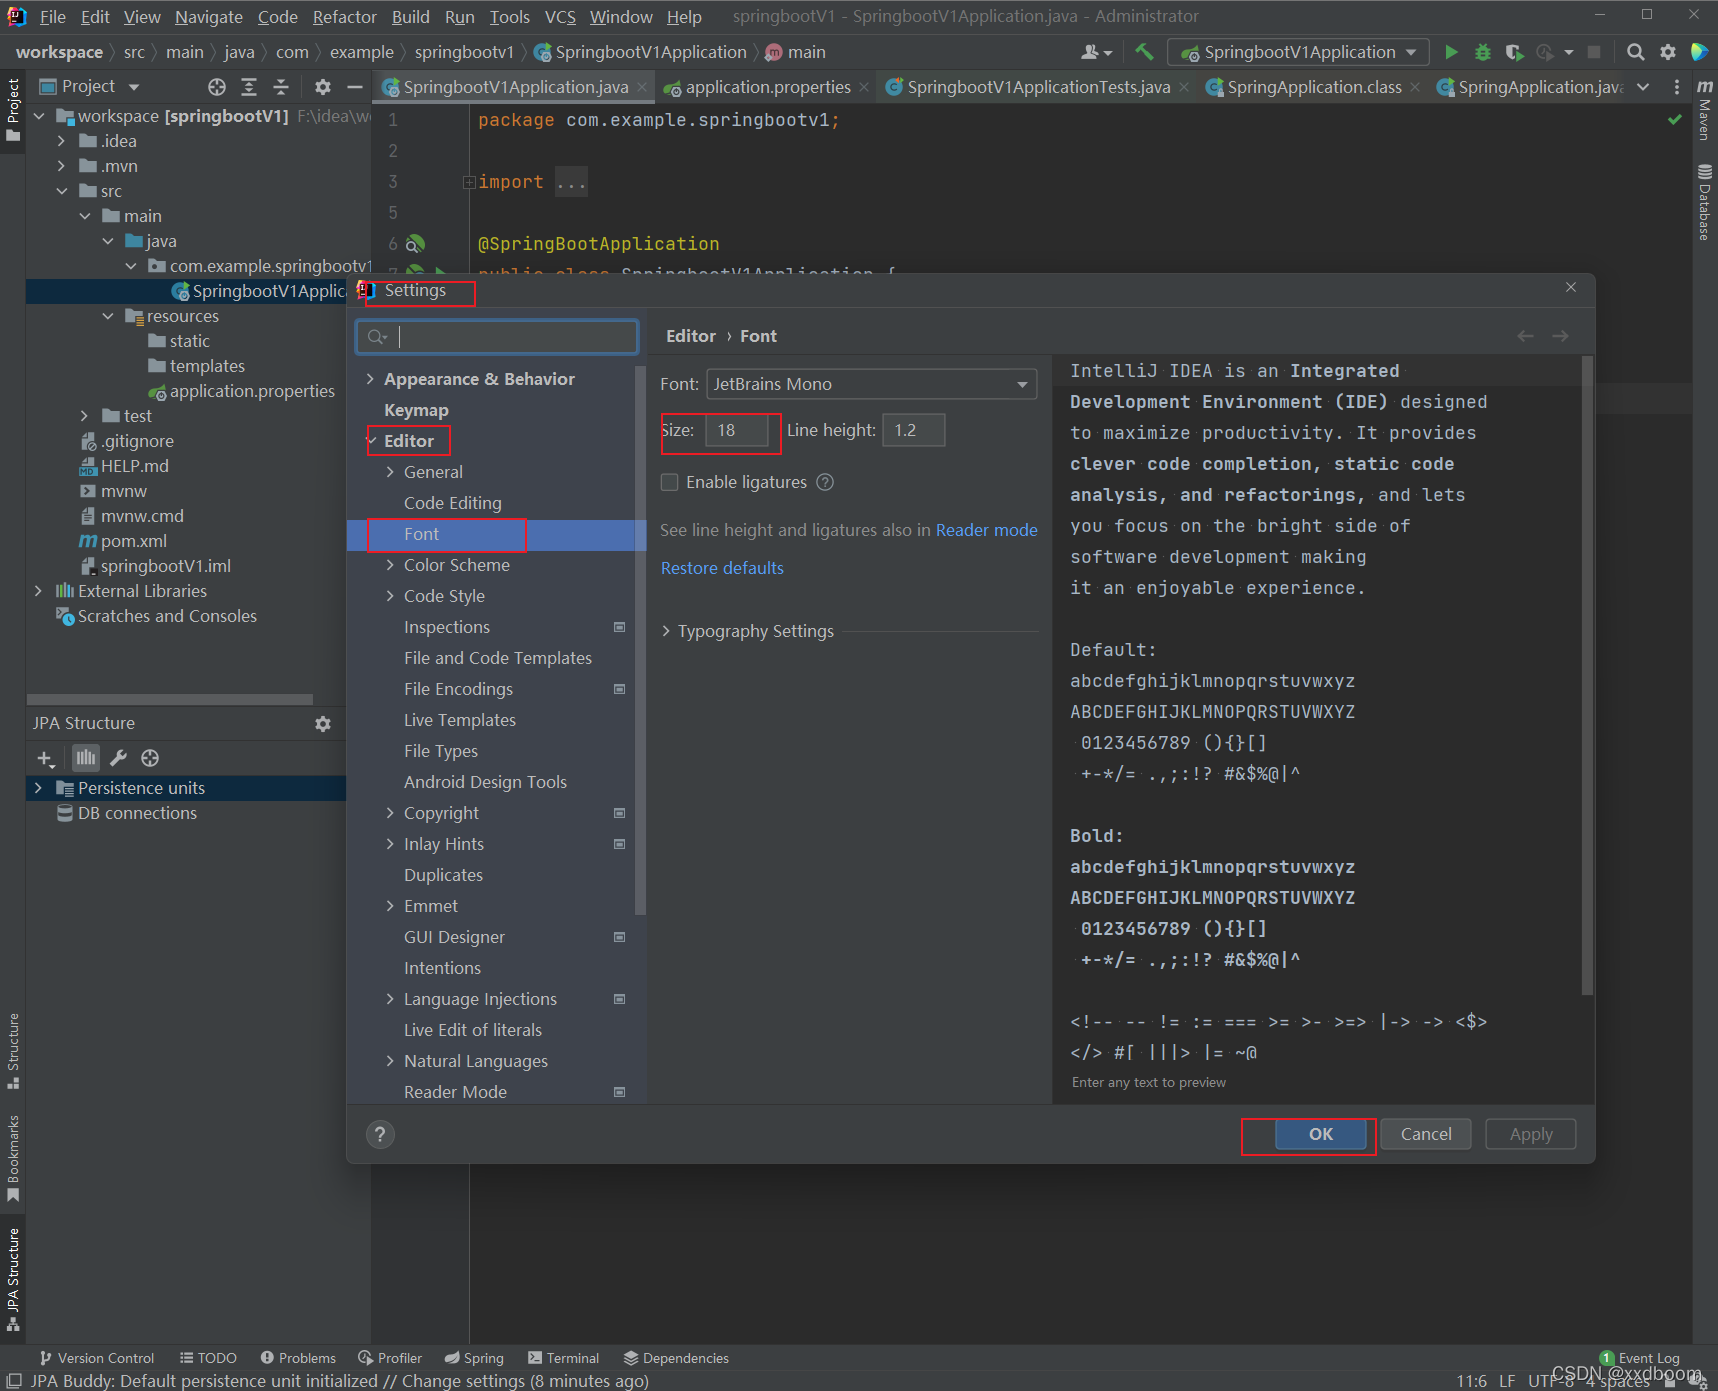Open Project panel options gear
The width and height of the screenshot is (1718, 1391).
pos(322,87)
